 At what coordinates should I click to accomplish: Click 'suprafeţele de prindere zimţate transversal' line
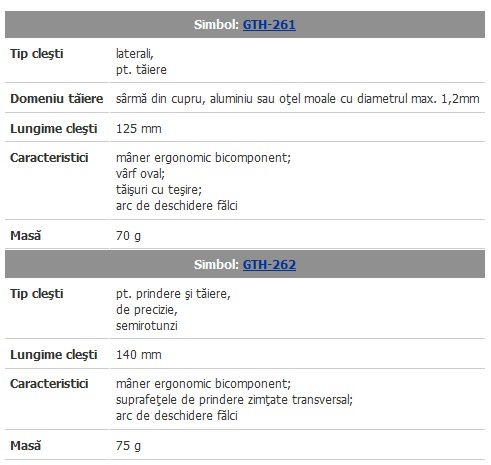(x=234, y=400)
